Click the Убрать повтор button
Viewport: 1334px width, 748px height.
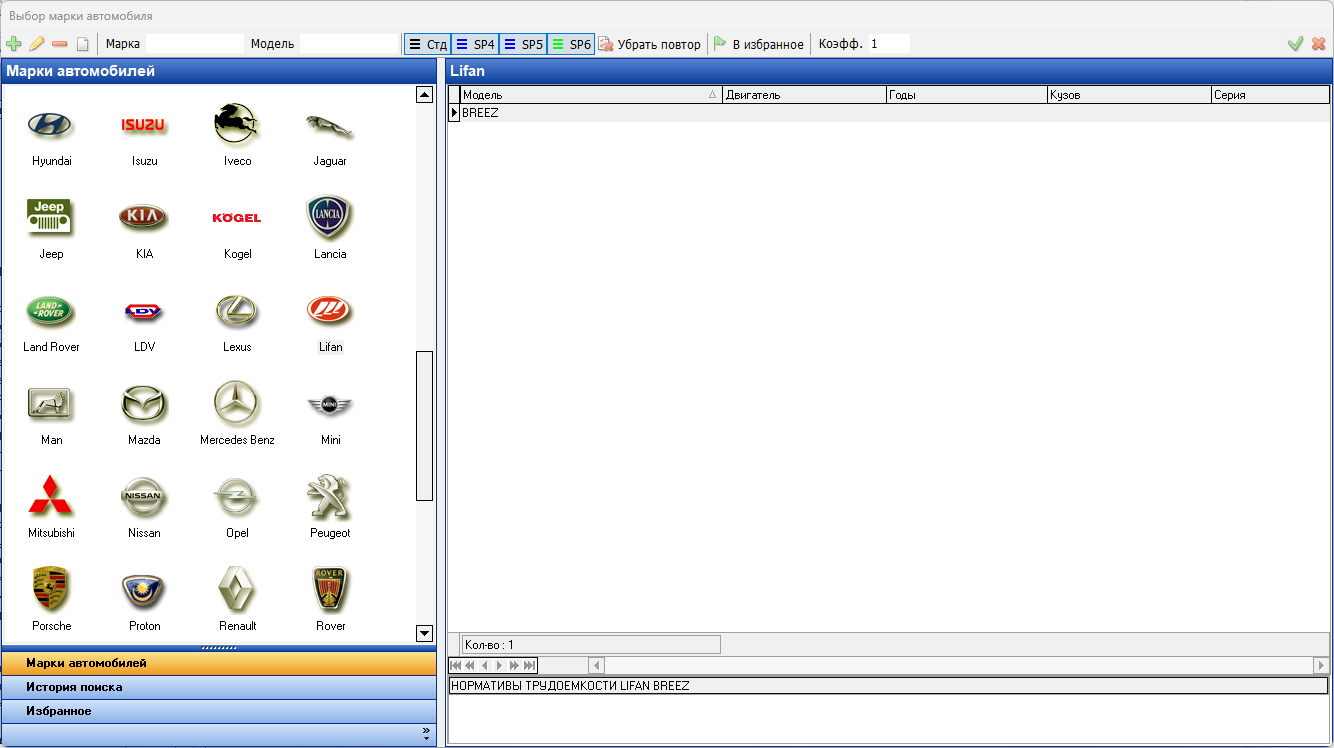pos(649,44)
